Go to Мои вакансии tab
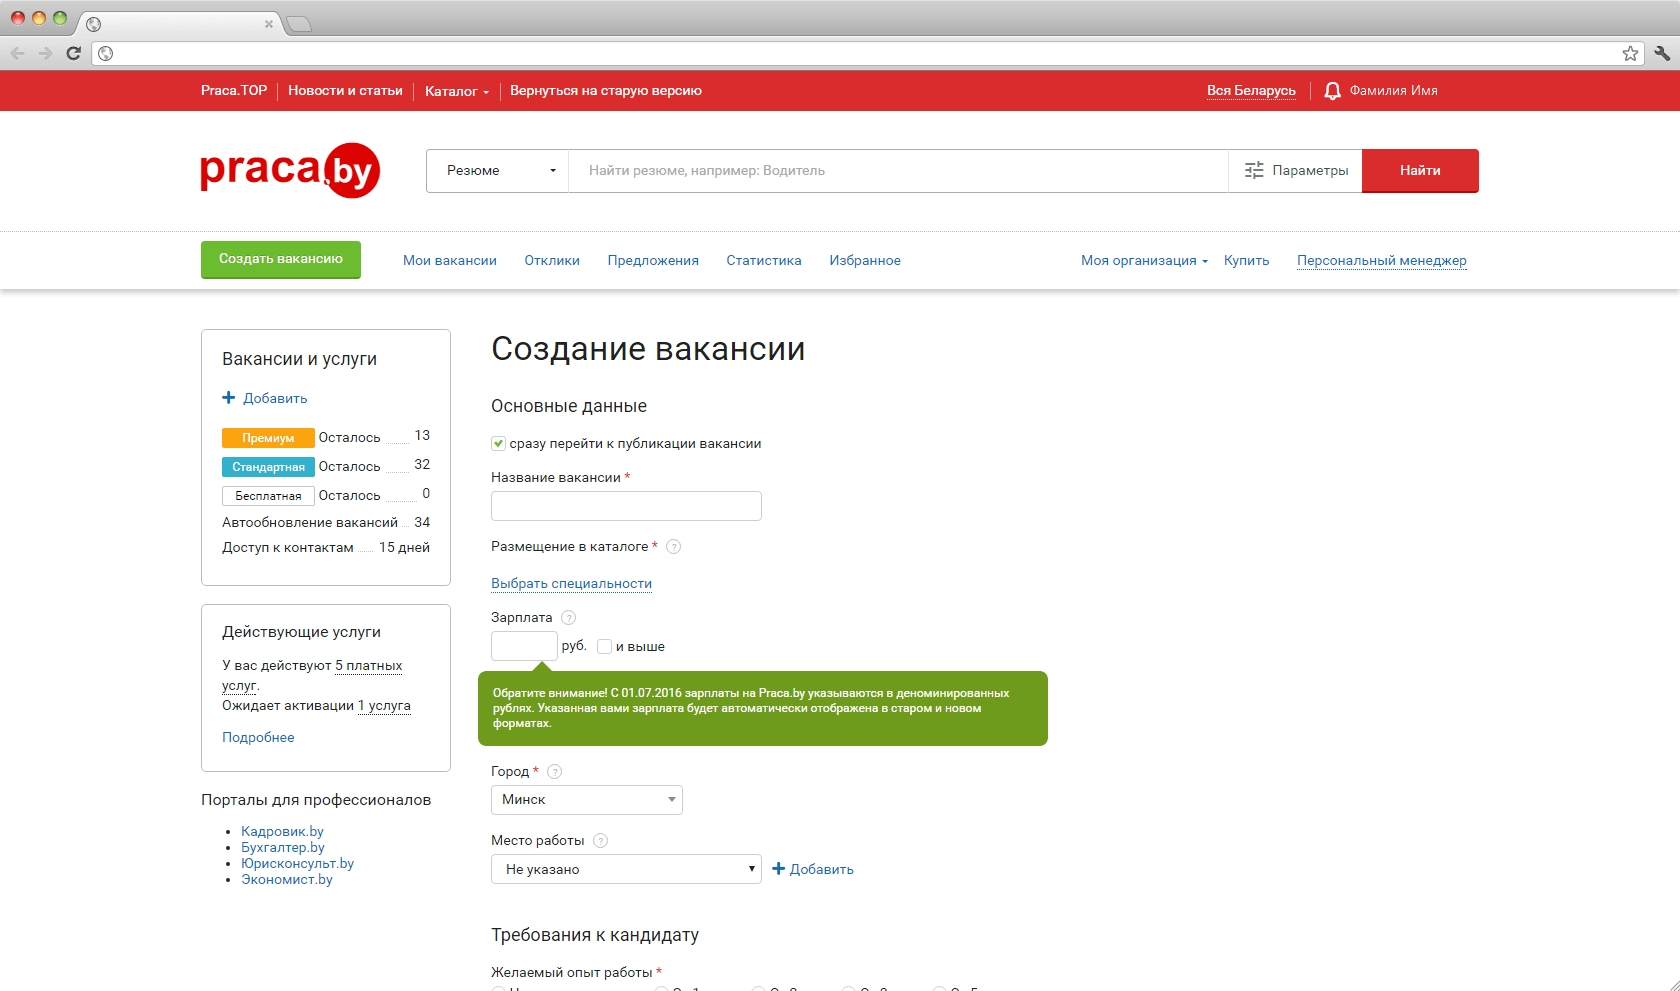 pyautogui.click(x=450, y=261)
